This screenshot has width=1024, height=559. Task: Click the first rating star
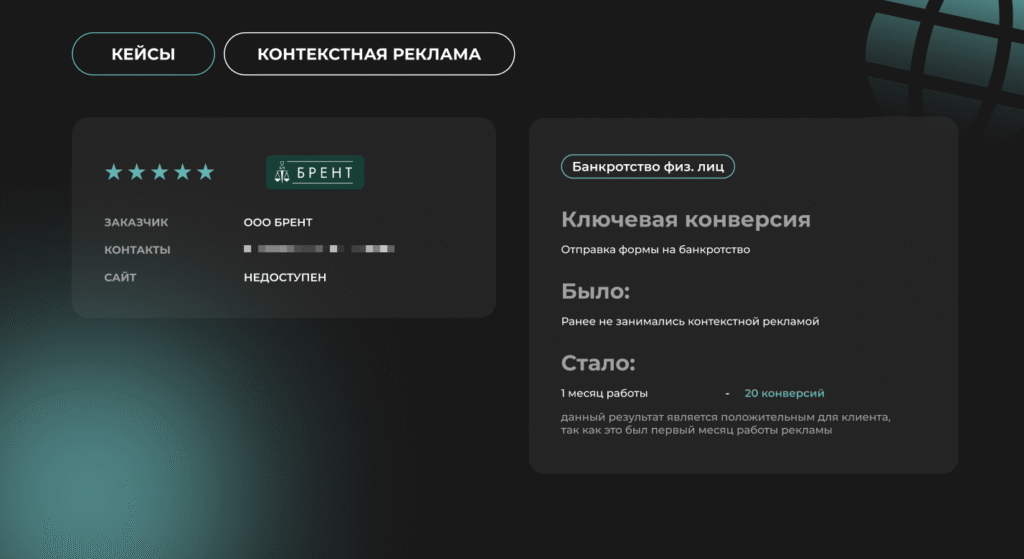click(114, 172)
